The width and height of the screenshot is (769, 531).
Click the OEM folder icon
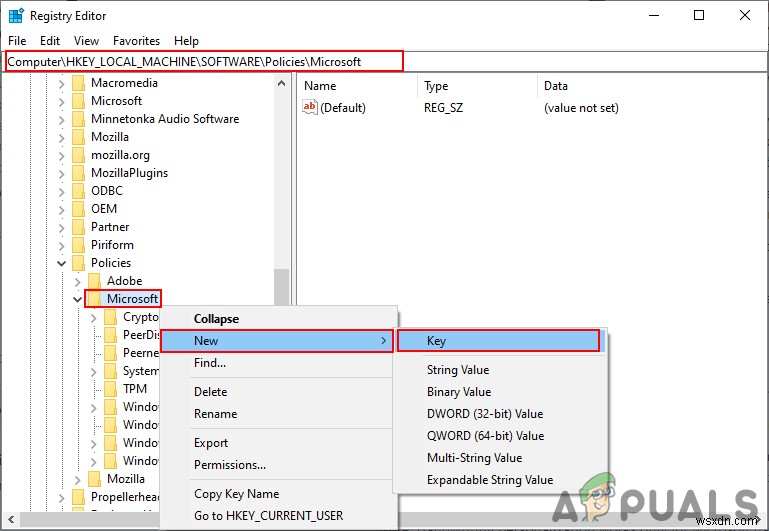tap(78, 209)
